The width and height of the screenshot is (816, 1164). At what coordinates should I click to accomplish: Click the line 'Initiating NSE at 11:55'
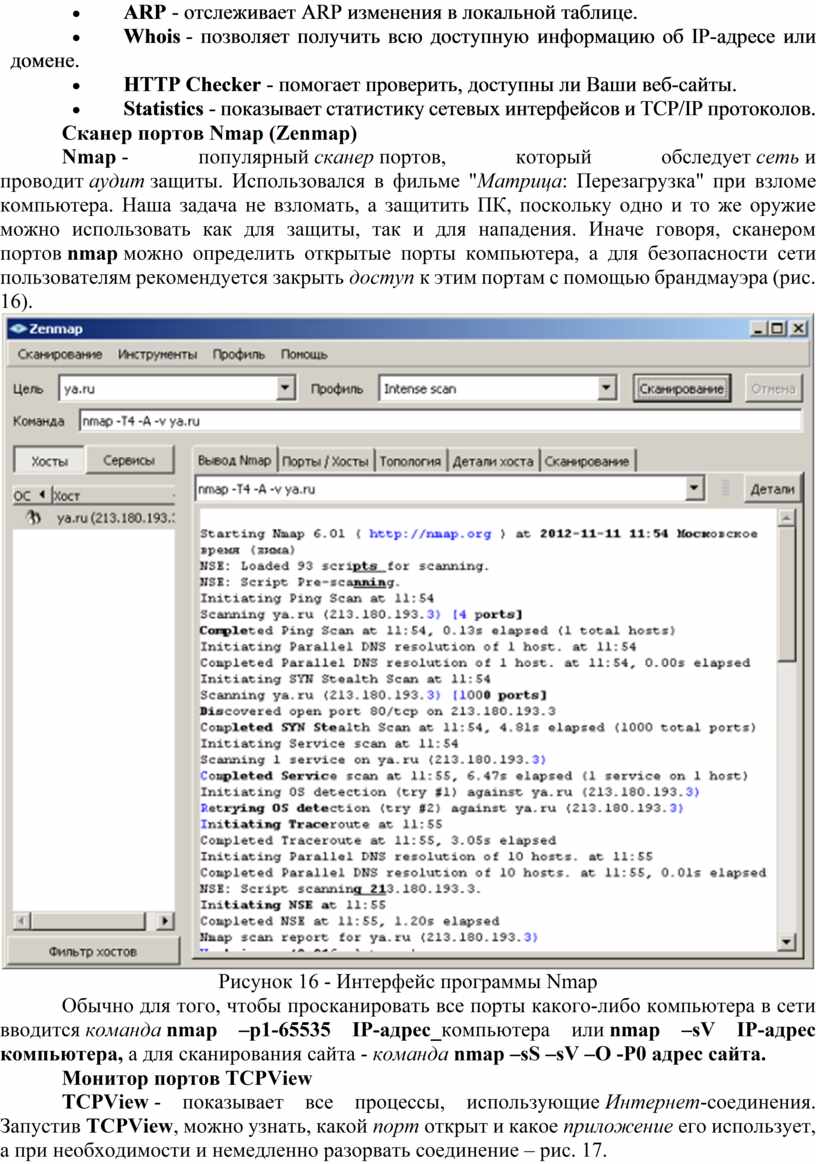[293, 905]
